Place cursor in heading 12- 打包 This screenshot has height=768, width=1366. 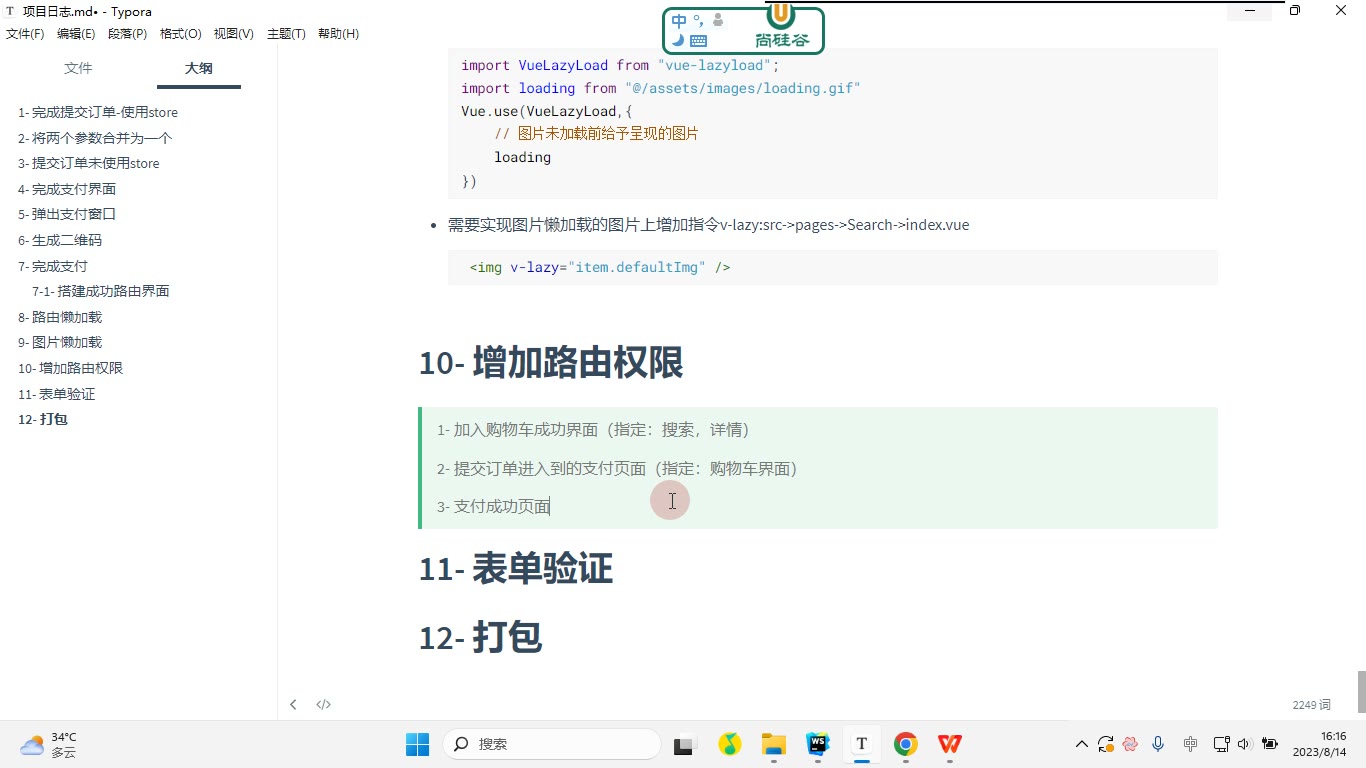click(481, 637)
